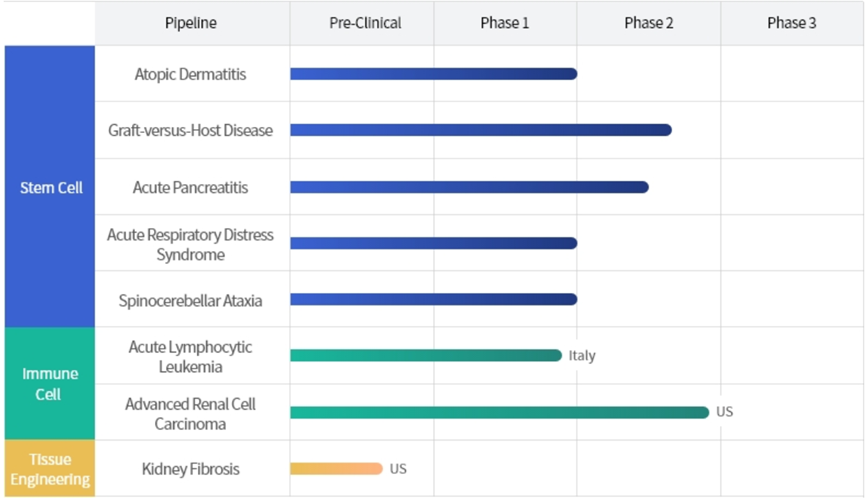Click the Atopic Dermatitis pipeline label
Viewport: 865px width, 500px height.
191,74
